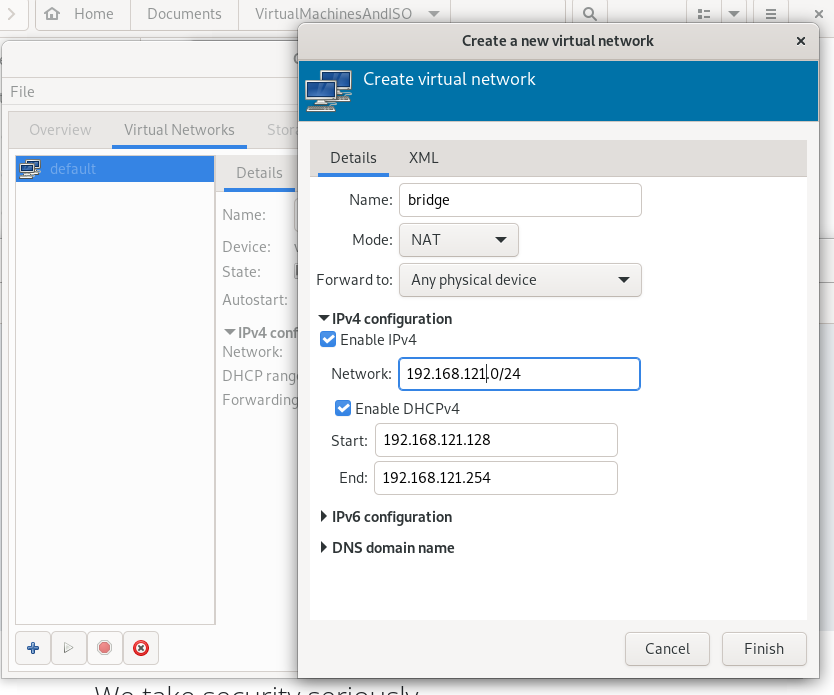Click the add network plus icon
This screenshot has width=834, height=695.
pos(33,648)
